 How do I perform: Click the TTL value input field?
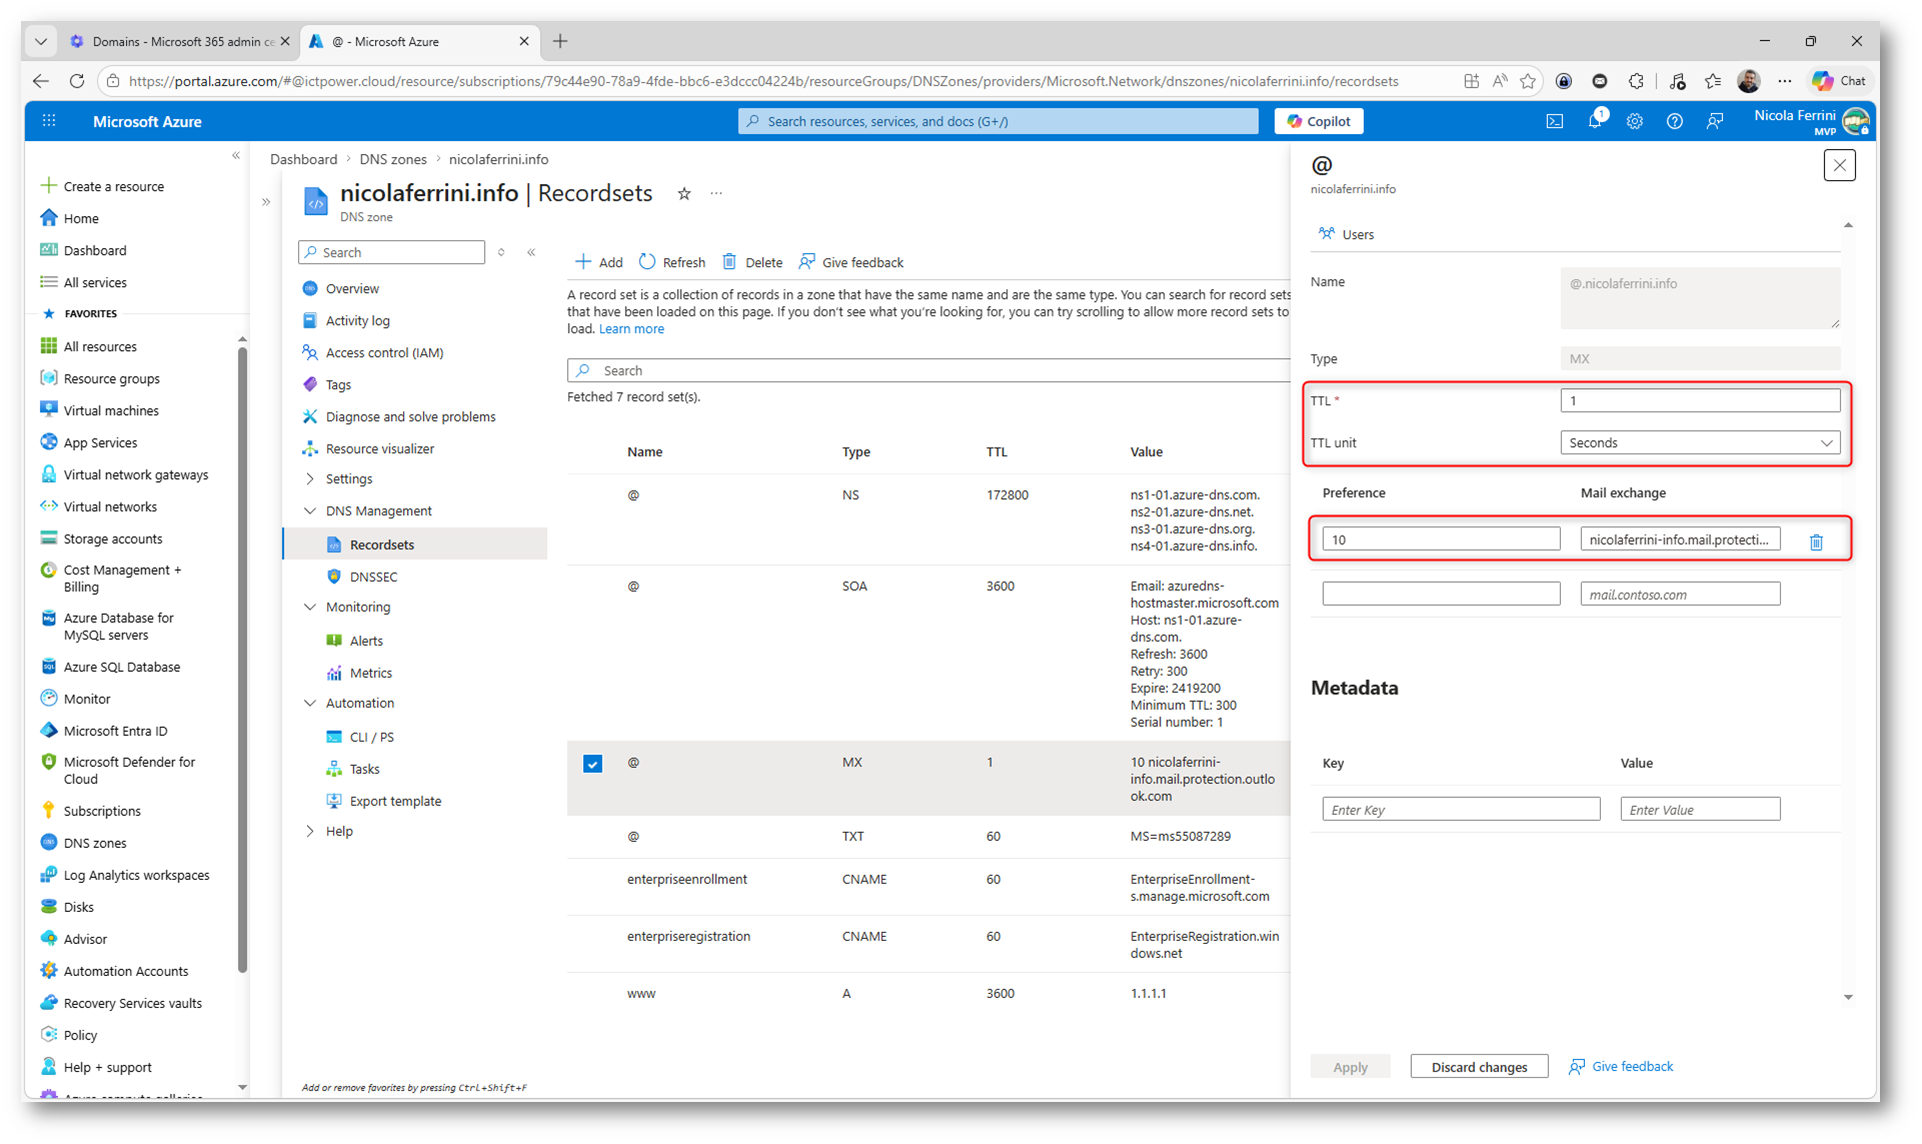(x=1699, y=401)
